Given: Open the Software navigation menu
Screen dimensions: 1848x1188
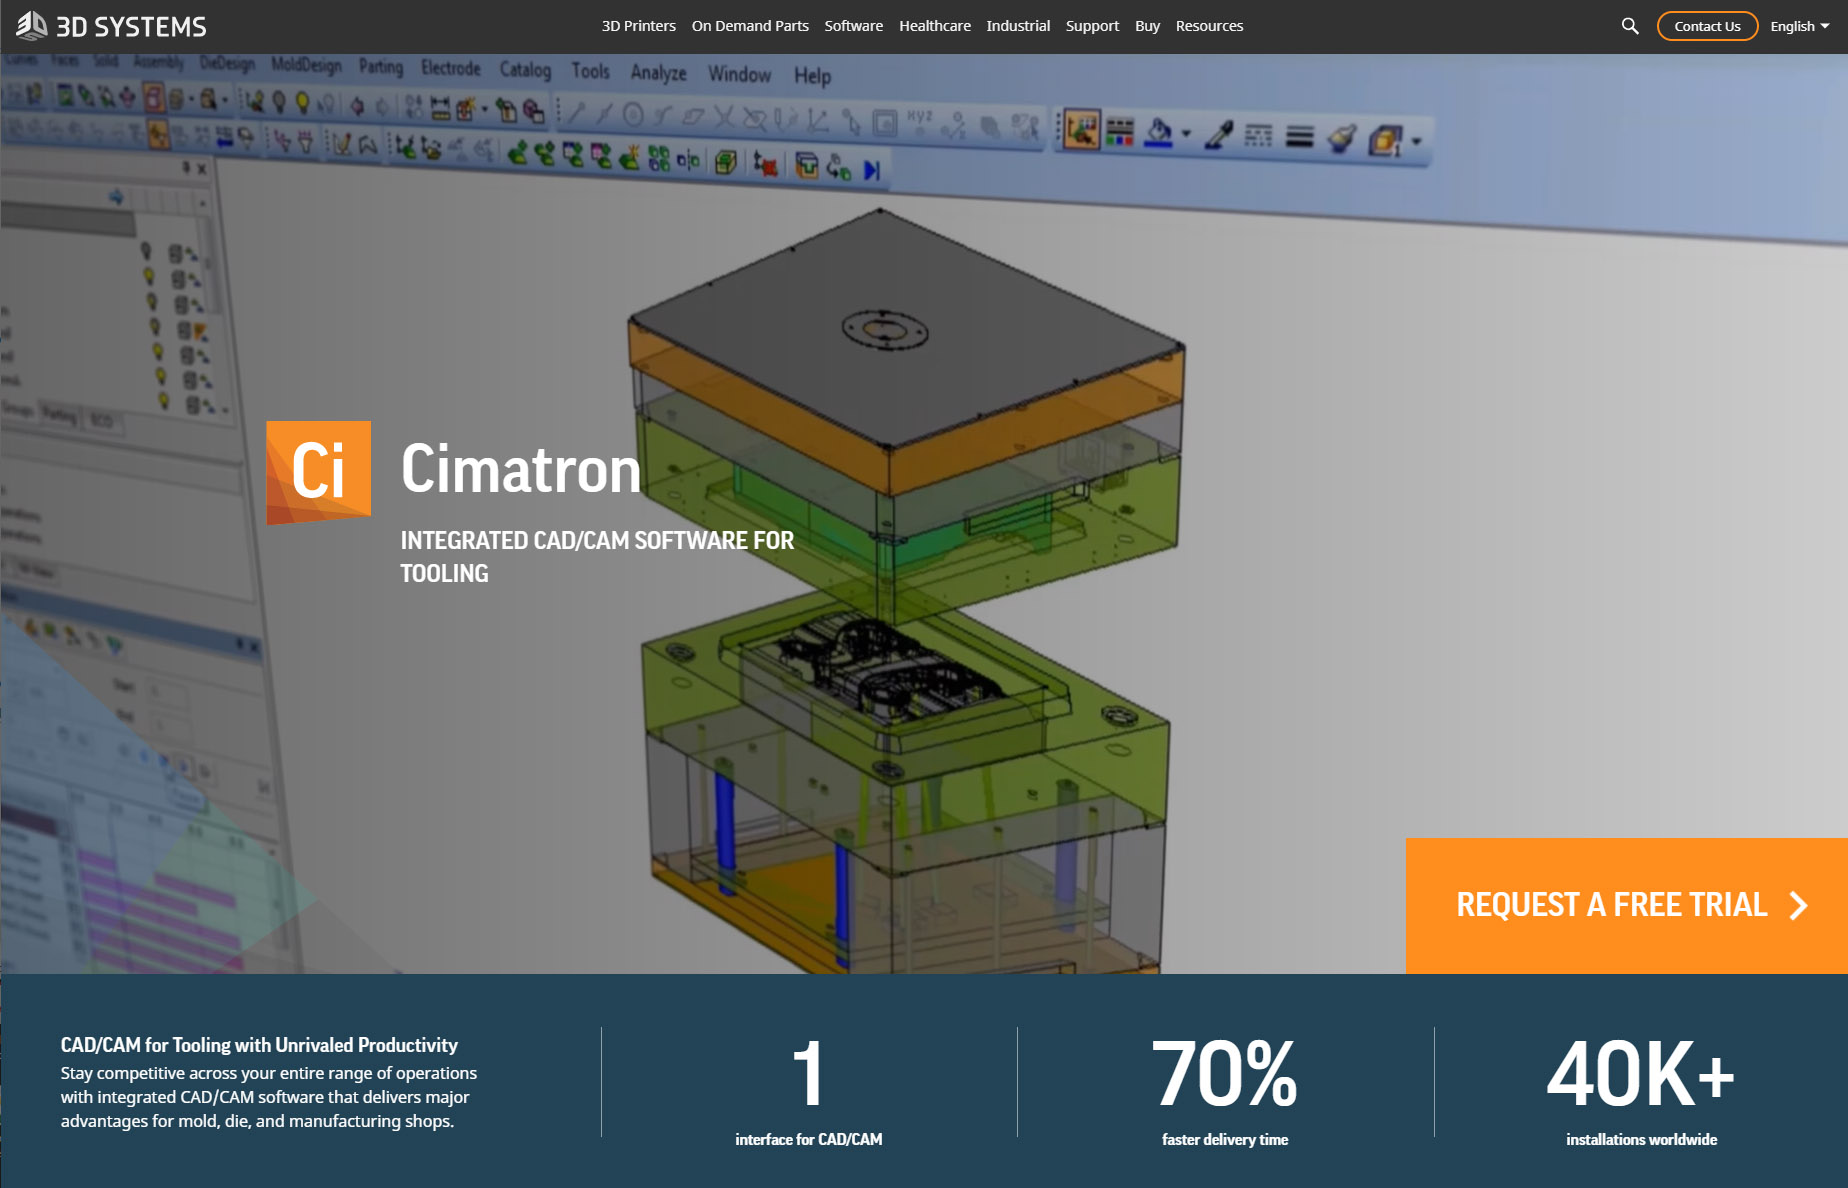Looking at the screenshot, I should (x=853, y=26).
